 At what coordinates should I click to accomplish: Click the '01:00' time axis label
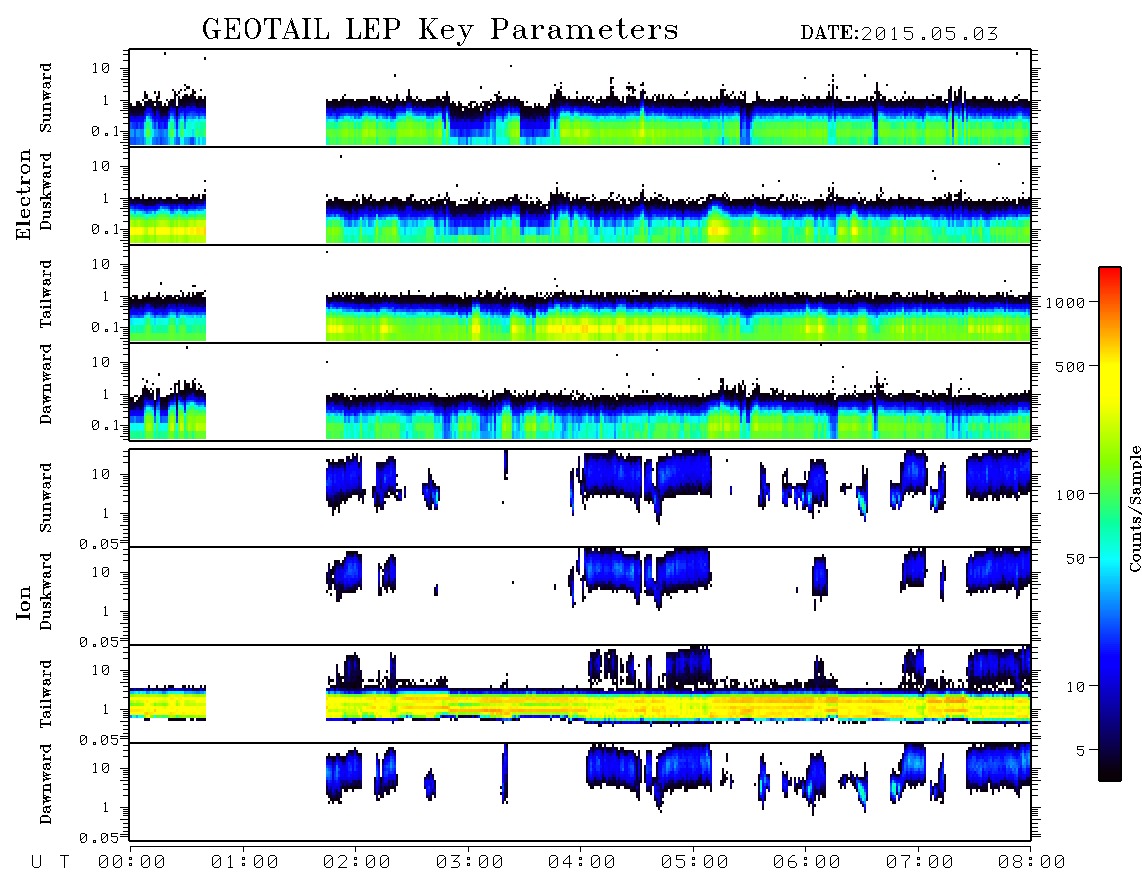click(x=245, y=862)
